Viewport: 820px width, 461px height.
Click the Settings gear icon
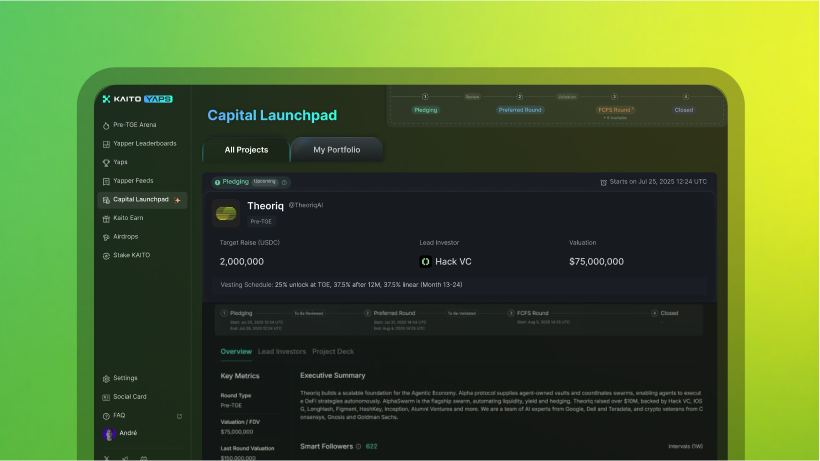coord(106,379)
